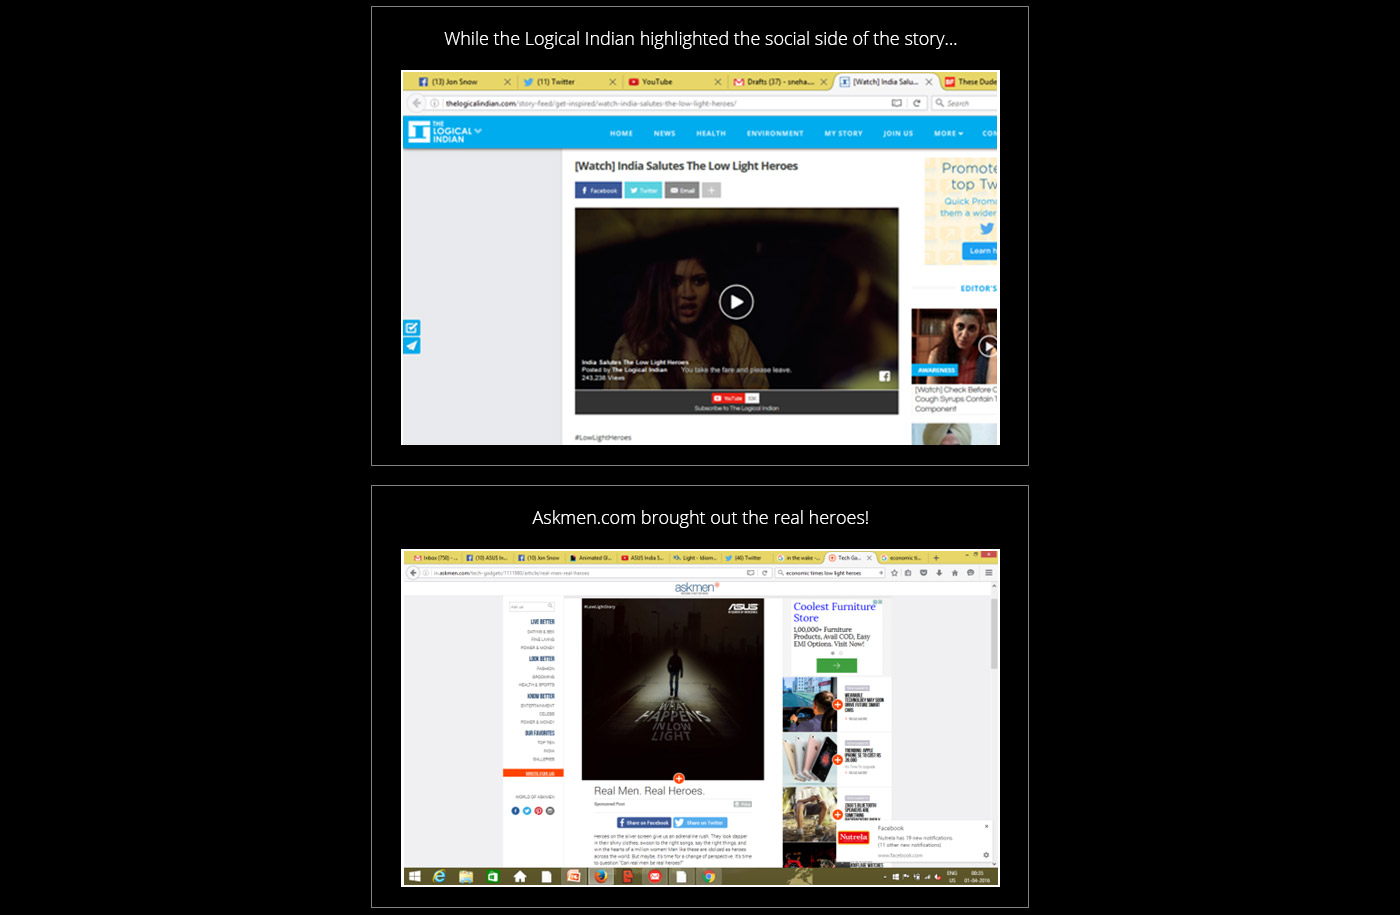The width and height of the screenshot is (1400, 915).
Task: Expand the MORE navigation dropdown
Action: pyautogui.click(x=948, y=133)
